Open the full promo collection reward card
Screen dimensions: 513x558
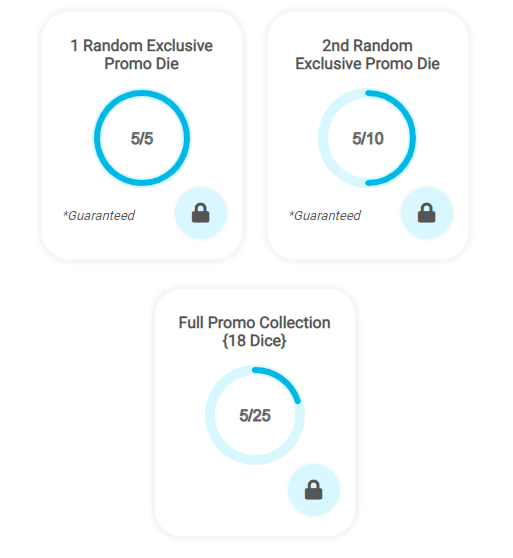(x=255, y=412)
